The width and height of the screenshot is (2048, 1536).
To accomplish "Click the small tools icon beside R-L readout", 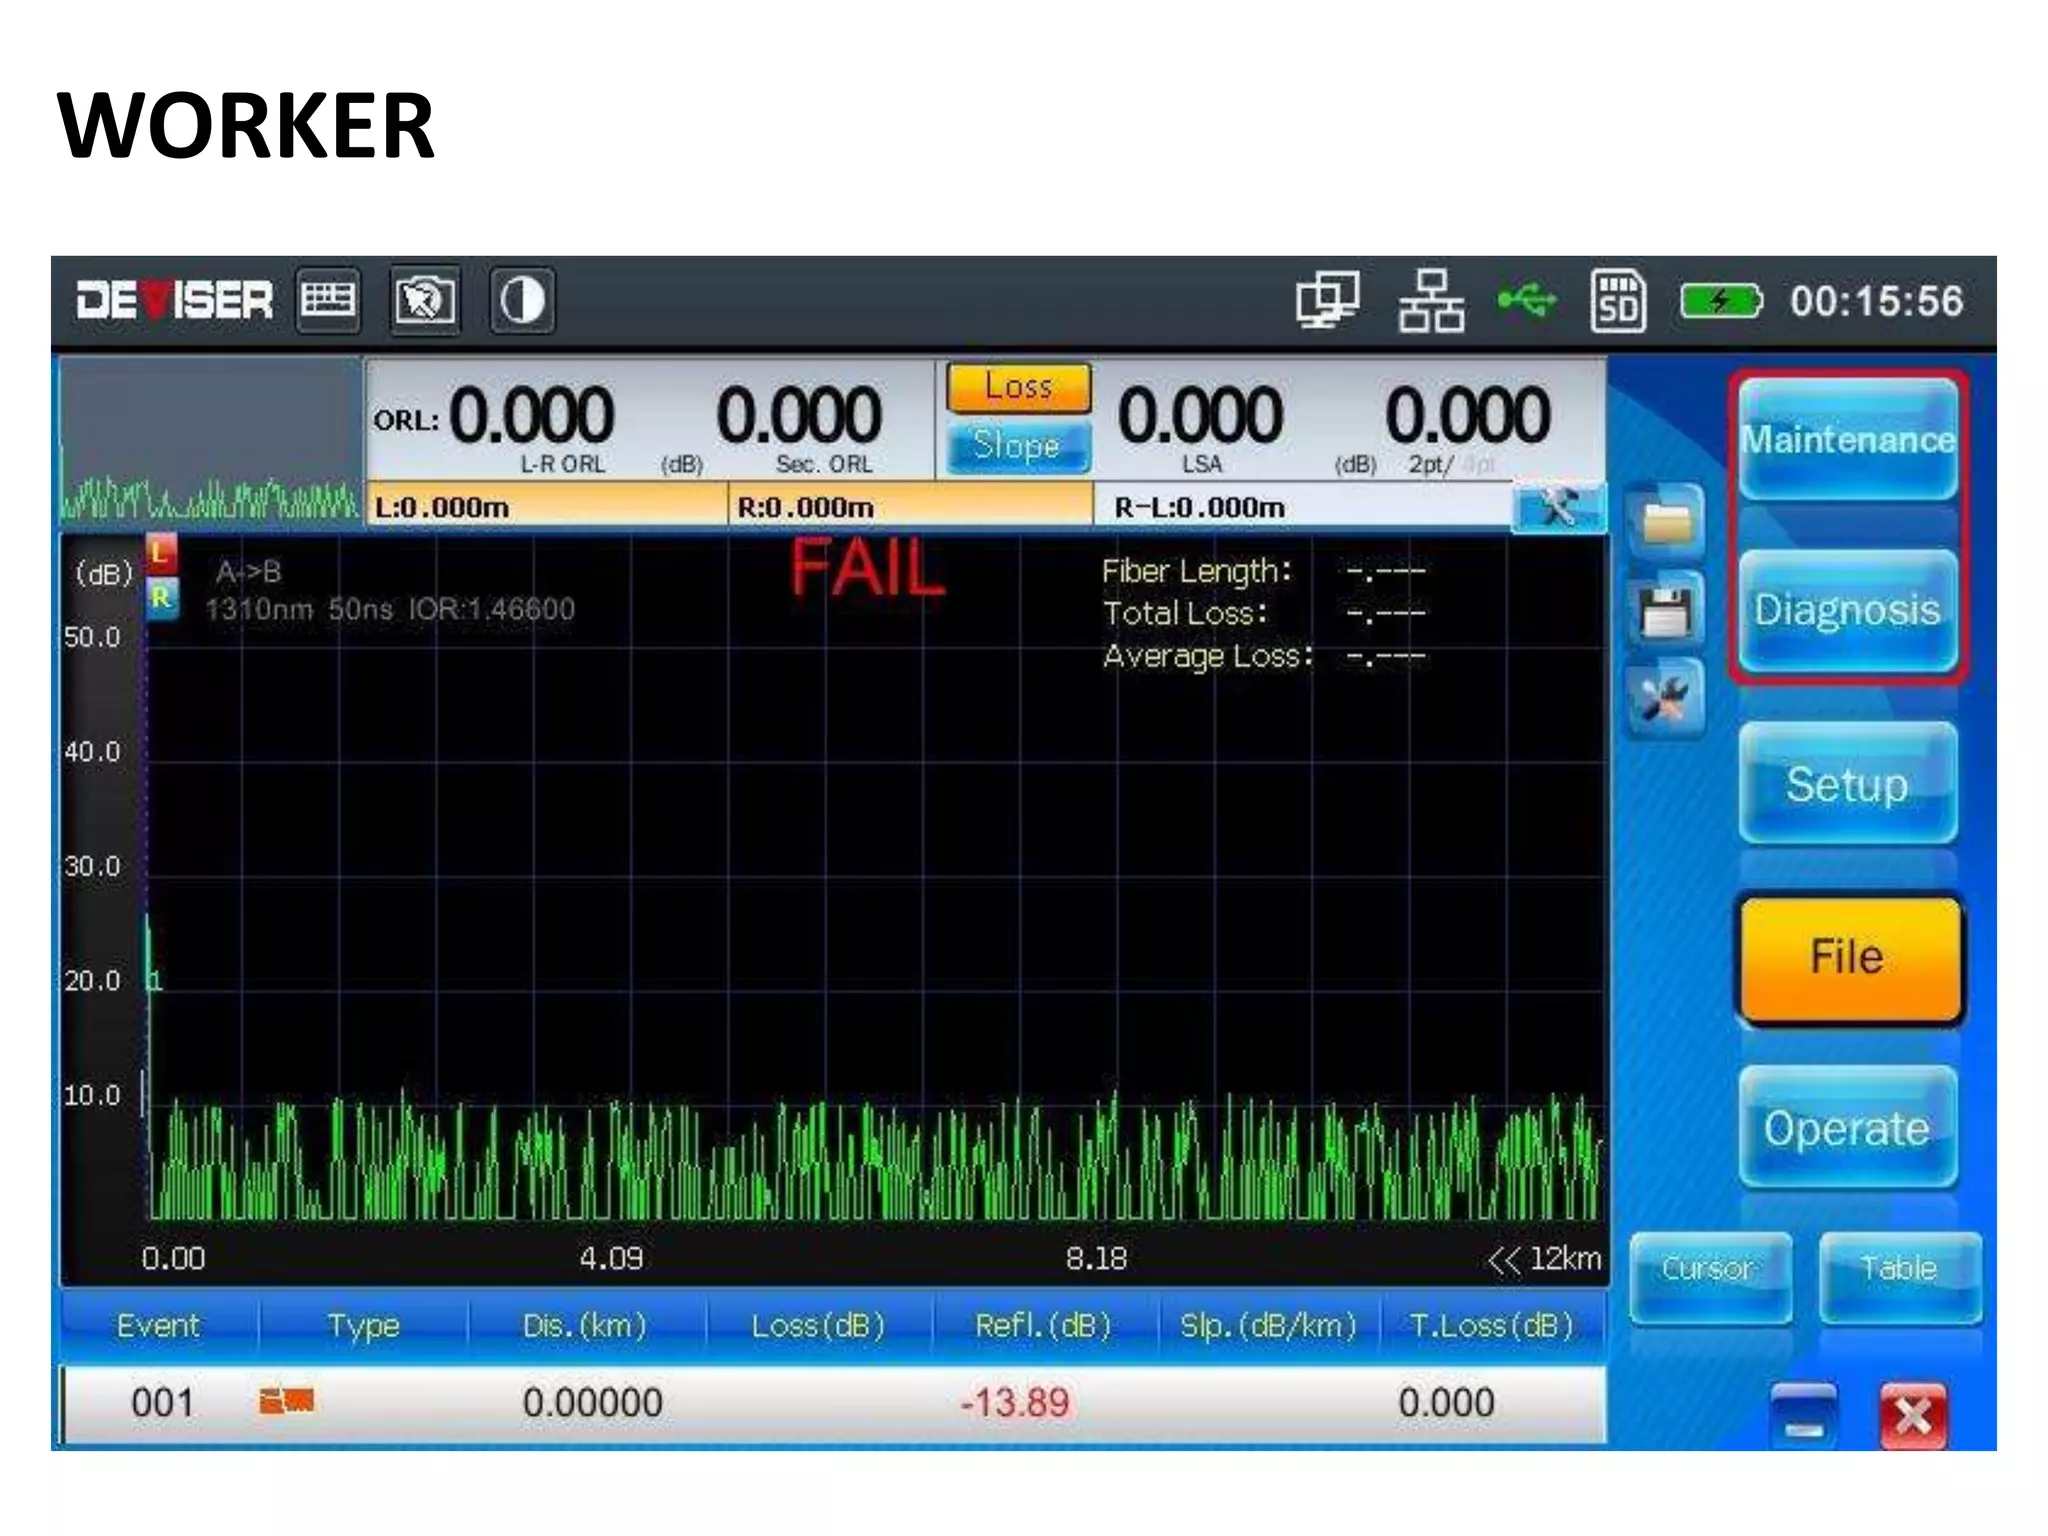I will coord(1558,509).
